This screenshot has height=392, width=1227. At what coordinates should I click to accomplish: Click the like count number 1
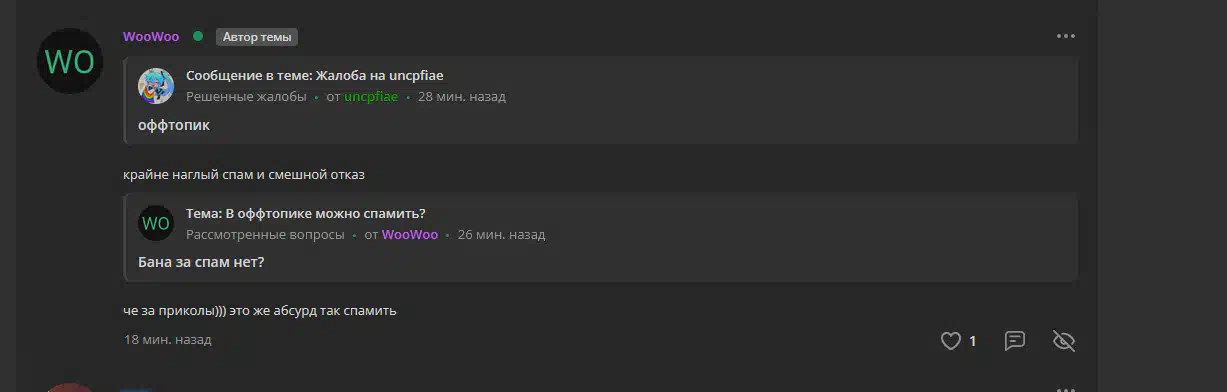pyautogui.click(x=972, y=341)
